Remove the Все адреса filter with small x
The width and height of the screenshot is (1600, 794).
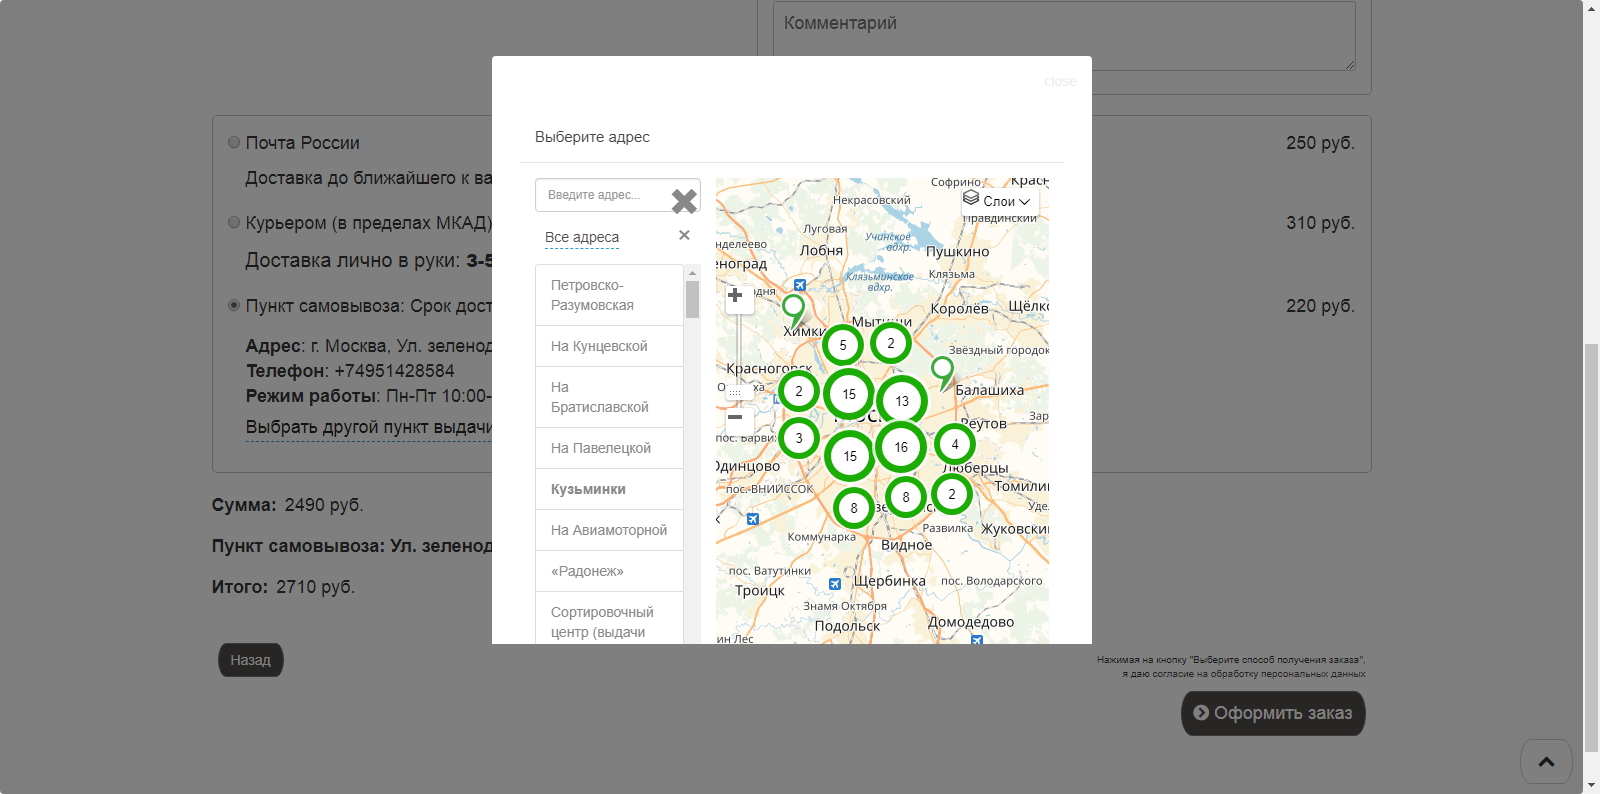point(684,235)
